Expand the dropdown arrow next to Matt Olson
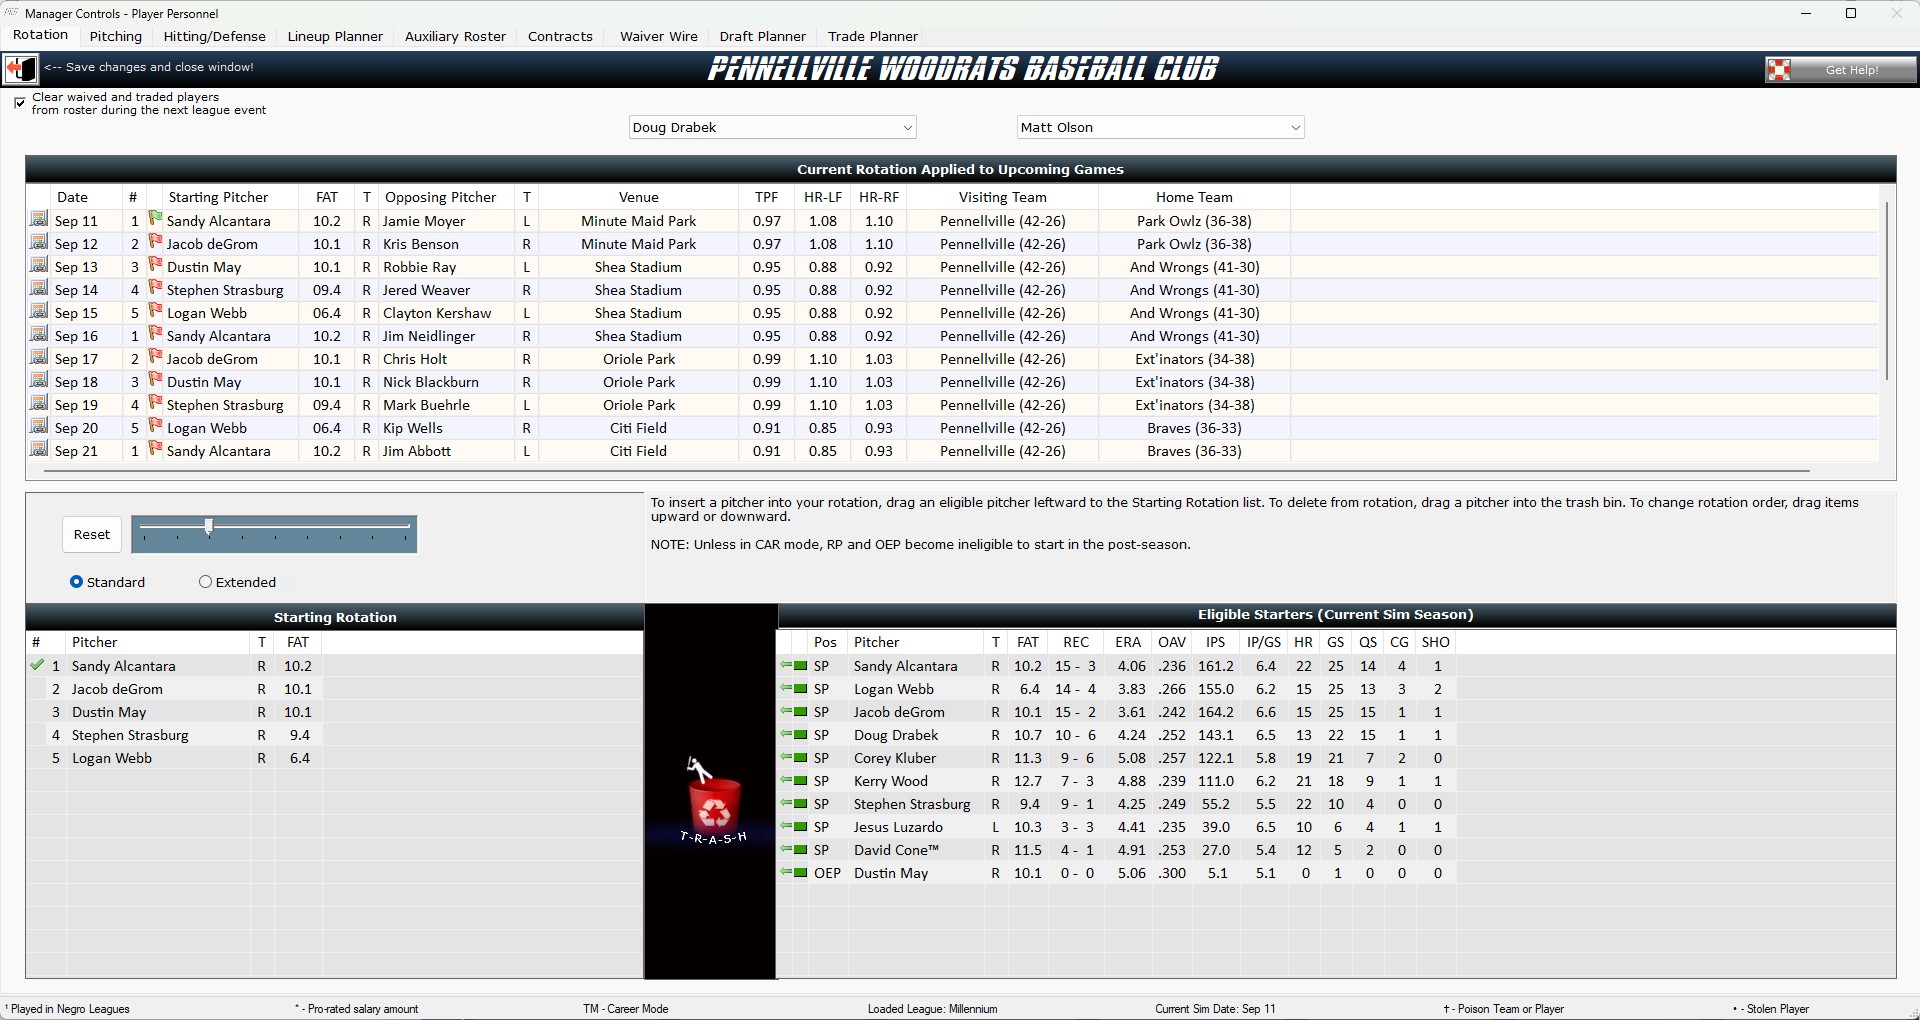This screenshot has width=1920, height=1020. tap(1295, 127)
